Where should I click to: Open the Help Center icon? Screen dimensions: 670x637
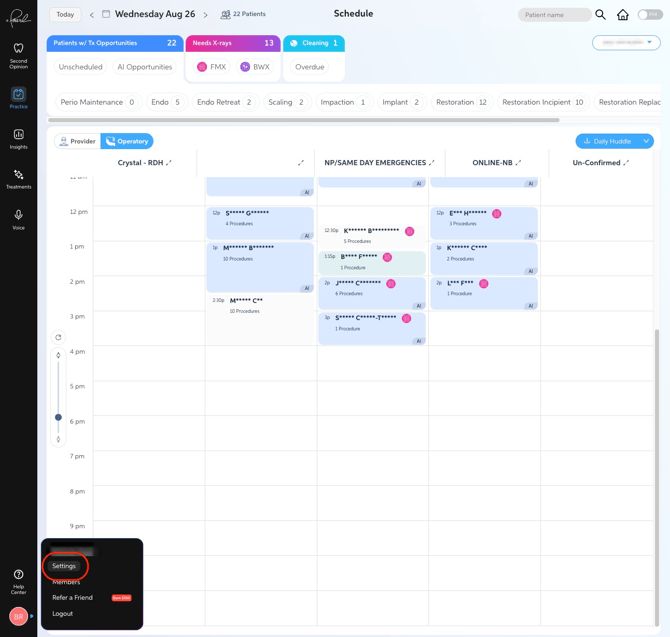(18, 575)
